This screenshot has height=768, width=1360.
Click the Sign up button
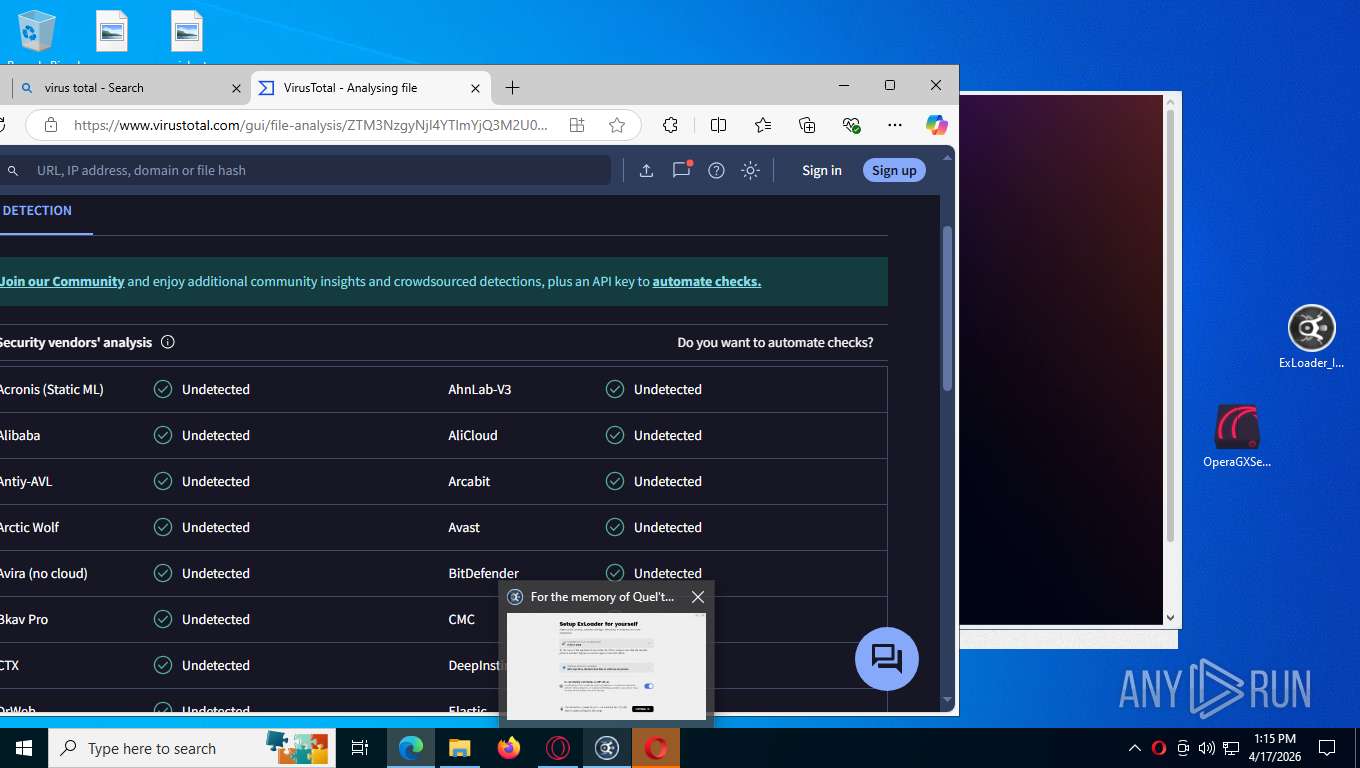tap(894, 170)
